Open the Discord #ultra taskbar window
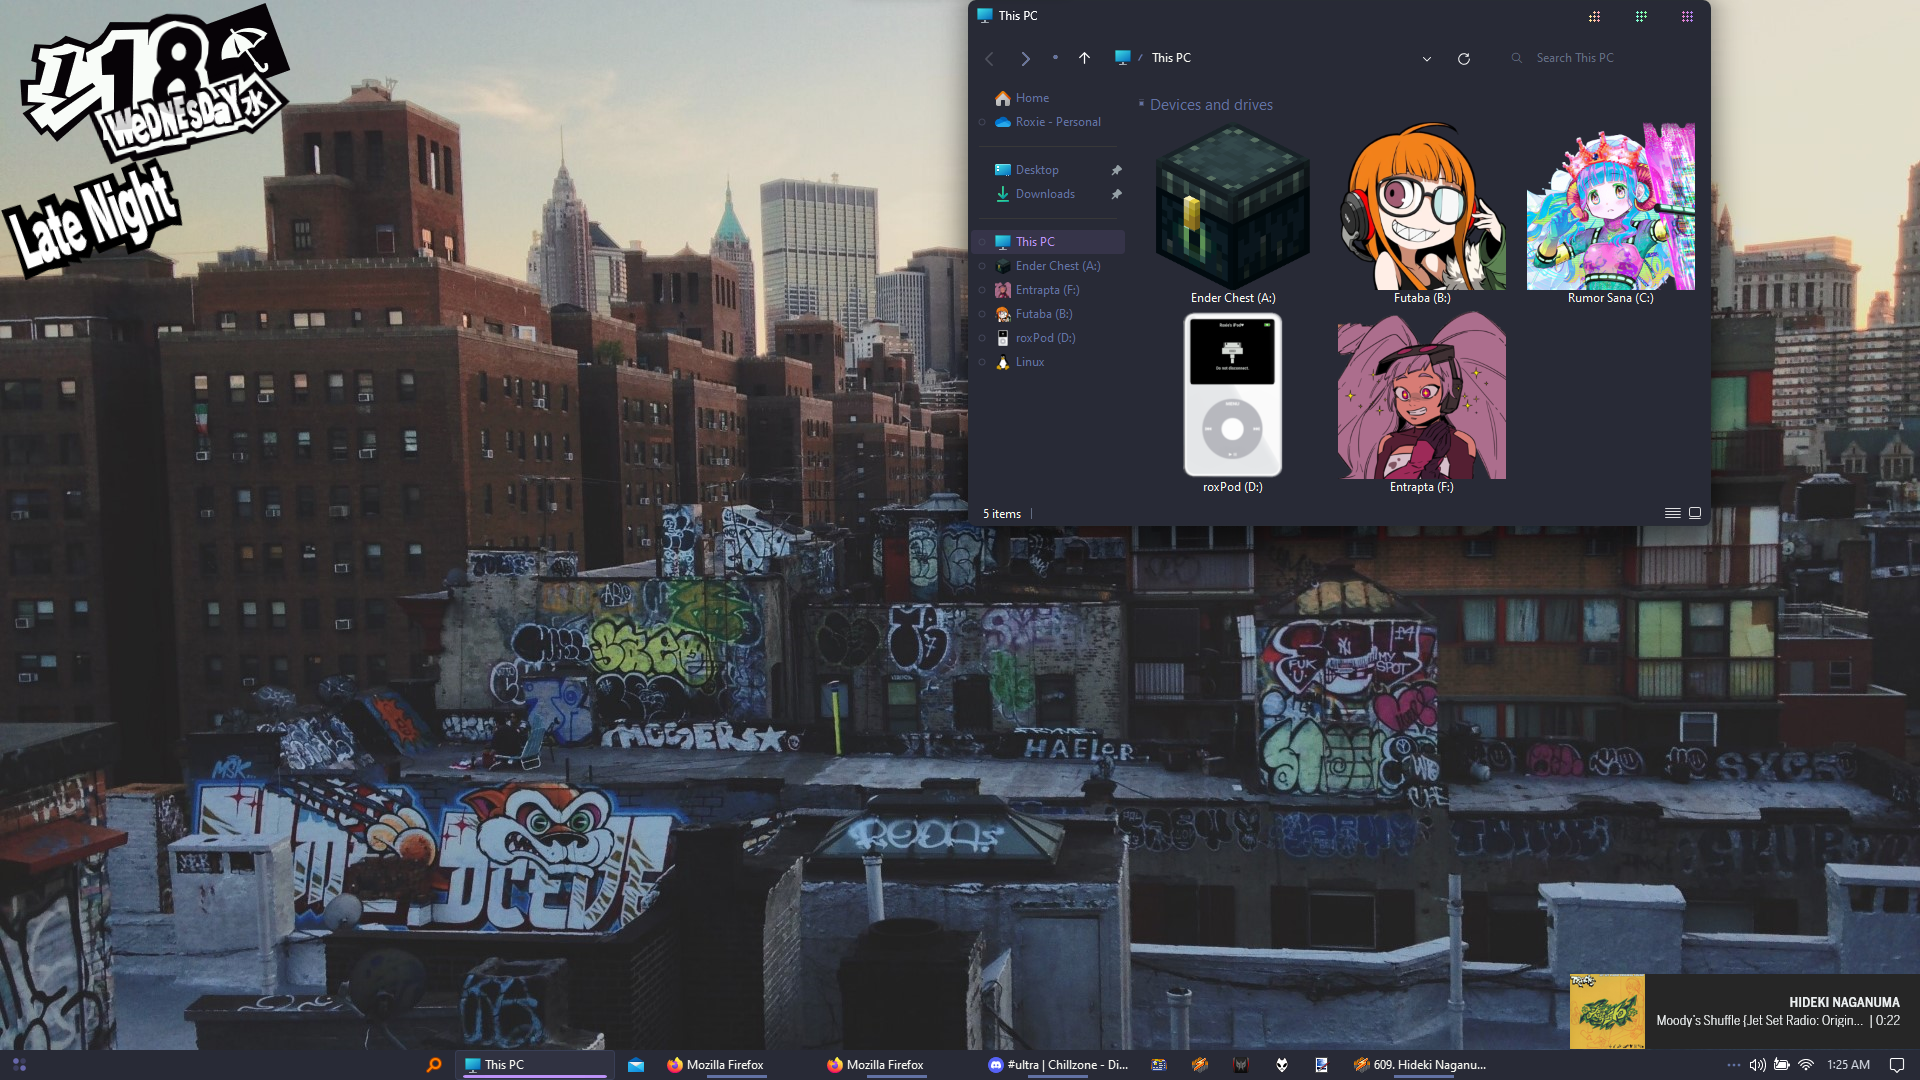 tap(1058, 1065)
